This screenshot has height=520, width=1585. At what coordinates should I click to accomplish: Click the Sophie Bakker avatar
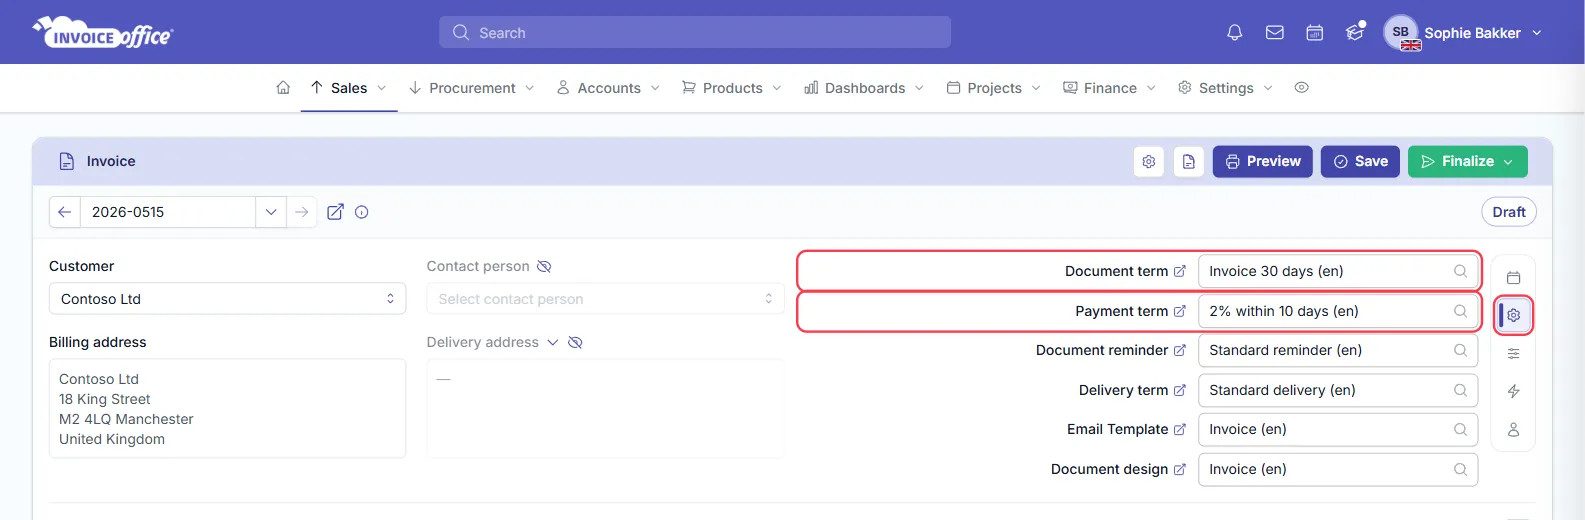1401,33
